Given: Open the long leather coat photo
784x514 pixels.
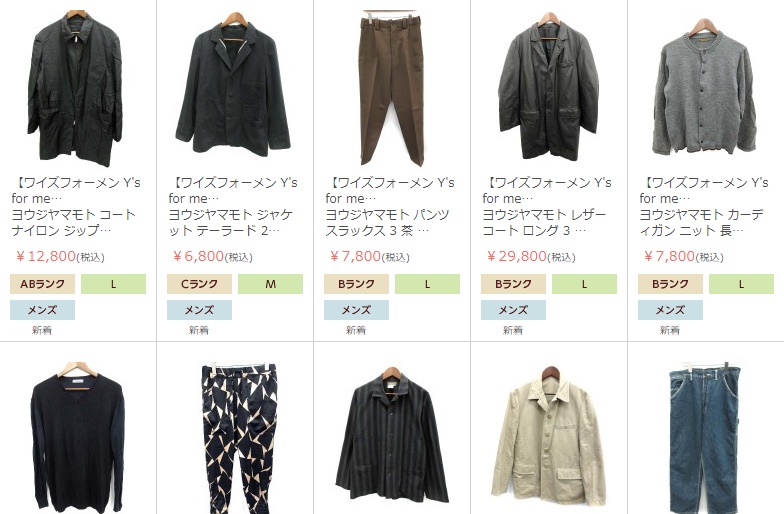Looking at the screenshot, I should coord(549,88).
